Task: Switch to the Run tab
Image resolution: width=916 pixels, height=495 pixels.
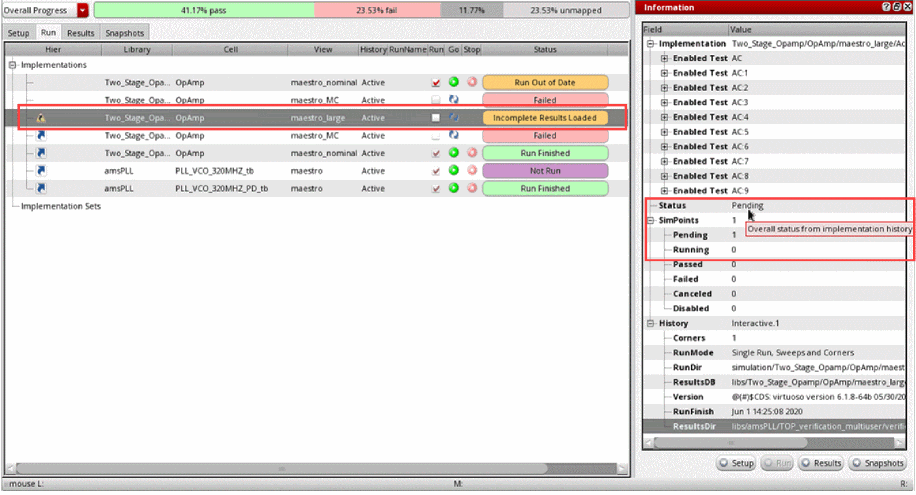Action: pos(48,32)
